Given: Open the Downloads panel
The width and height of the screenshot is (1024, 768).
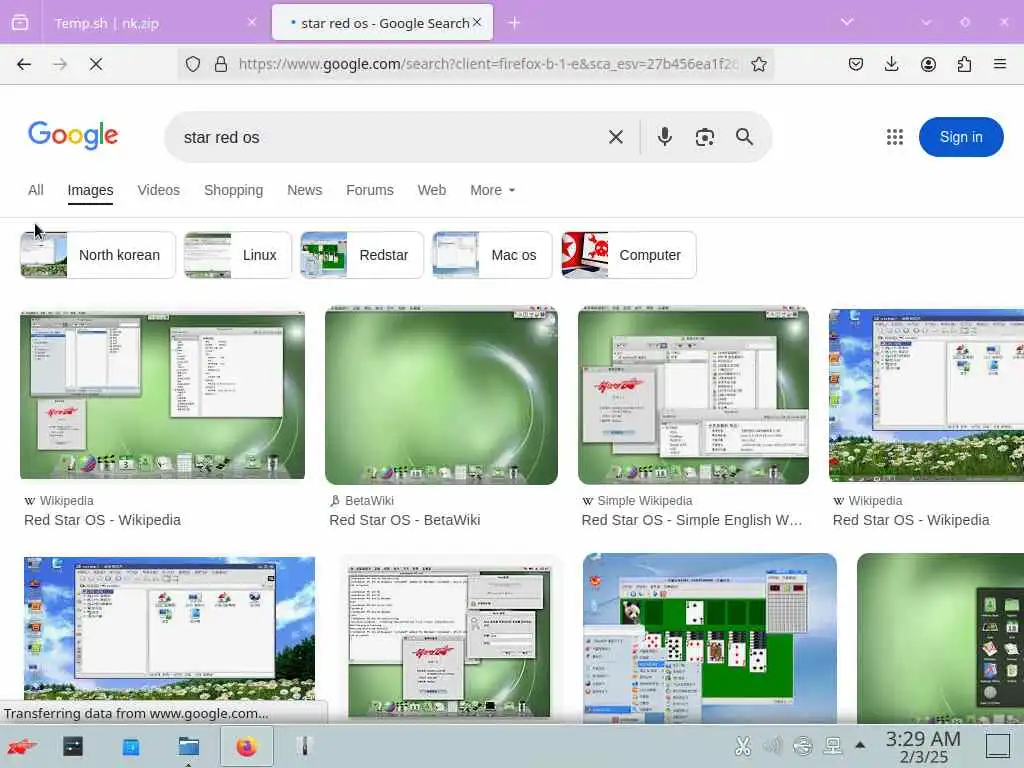Looking at the screenshot, I should [x=891, y=64].
